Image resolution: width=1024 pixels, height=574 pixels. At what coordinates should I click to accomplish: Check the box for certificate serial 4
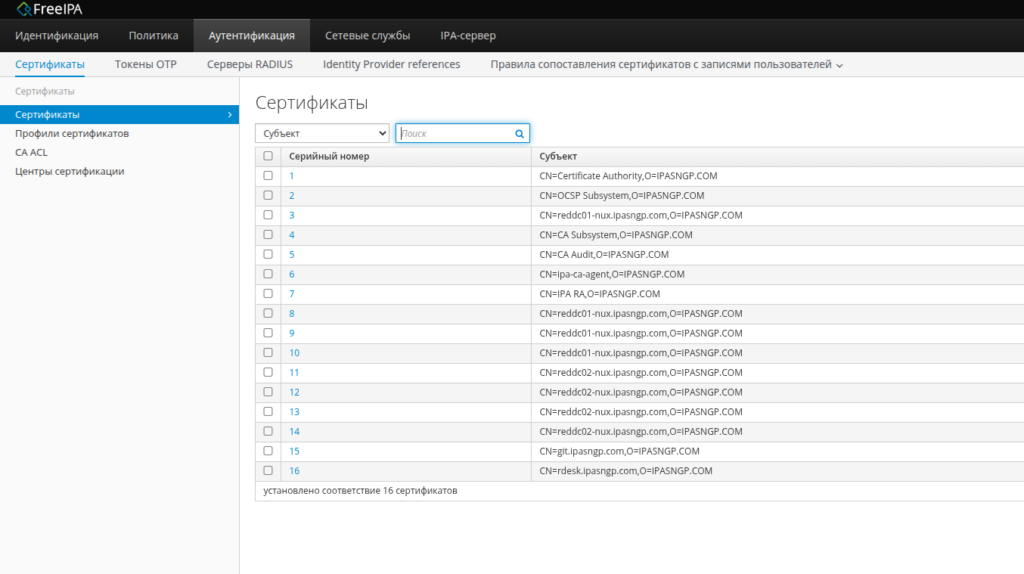tap(268, 234)
